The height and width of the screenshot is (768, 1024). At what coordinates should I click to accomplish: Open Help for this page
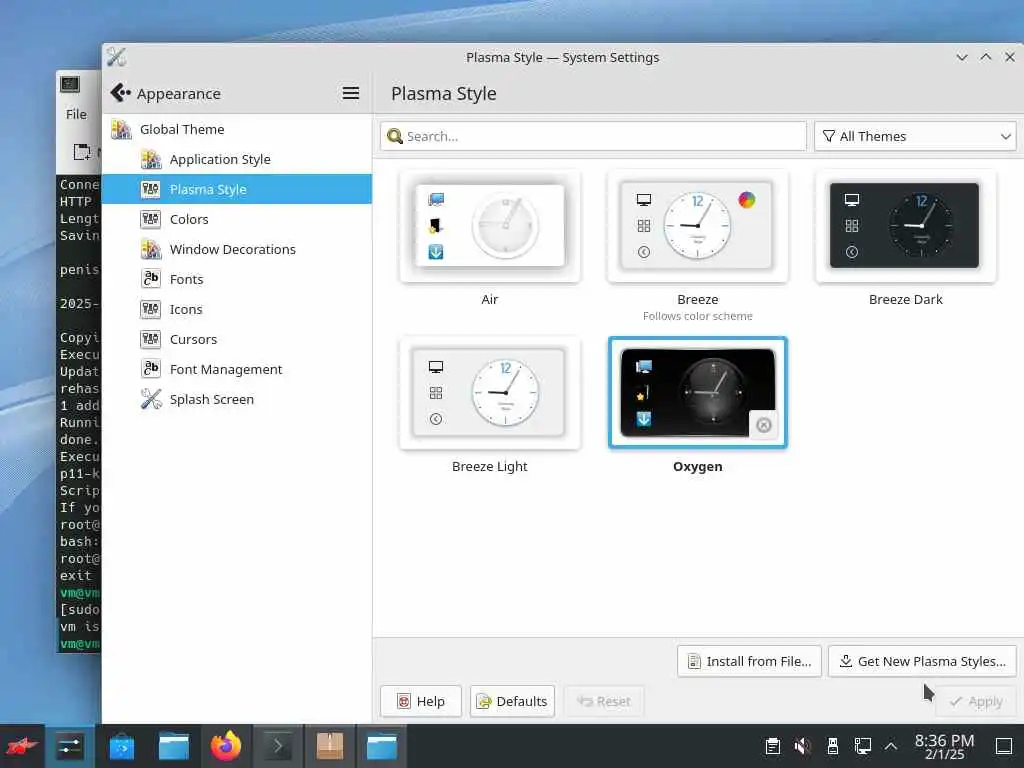click(x=421, y=701)
